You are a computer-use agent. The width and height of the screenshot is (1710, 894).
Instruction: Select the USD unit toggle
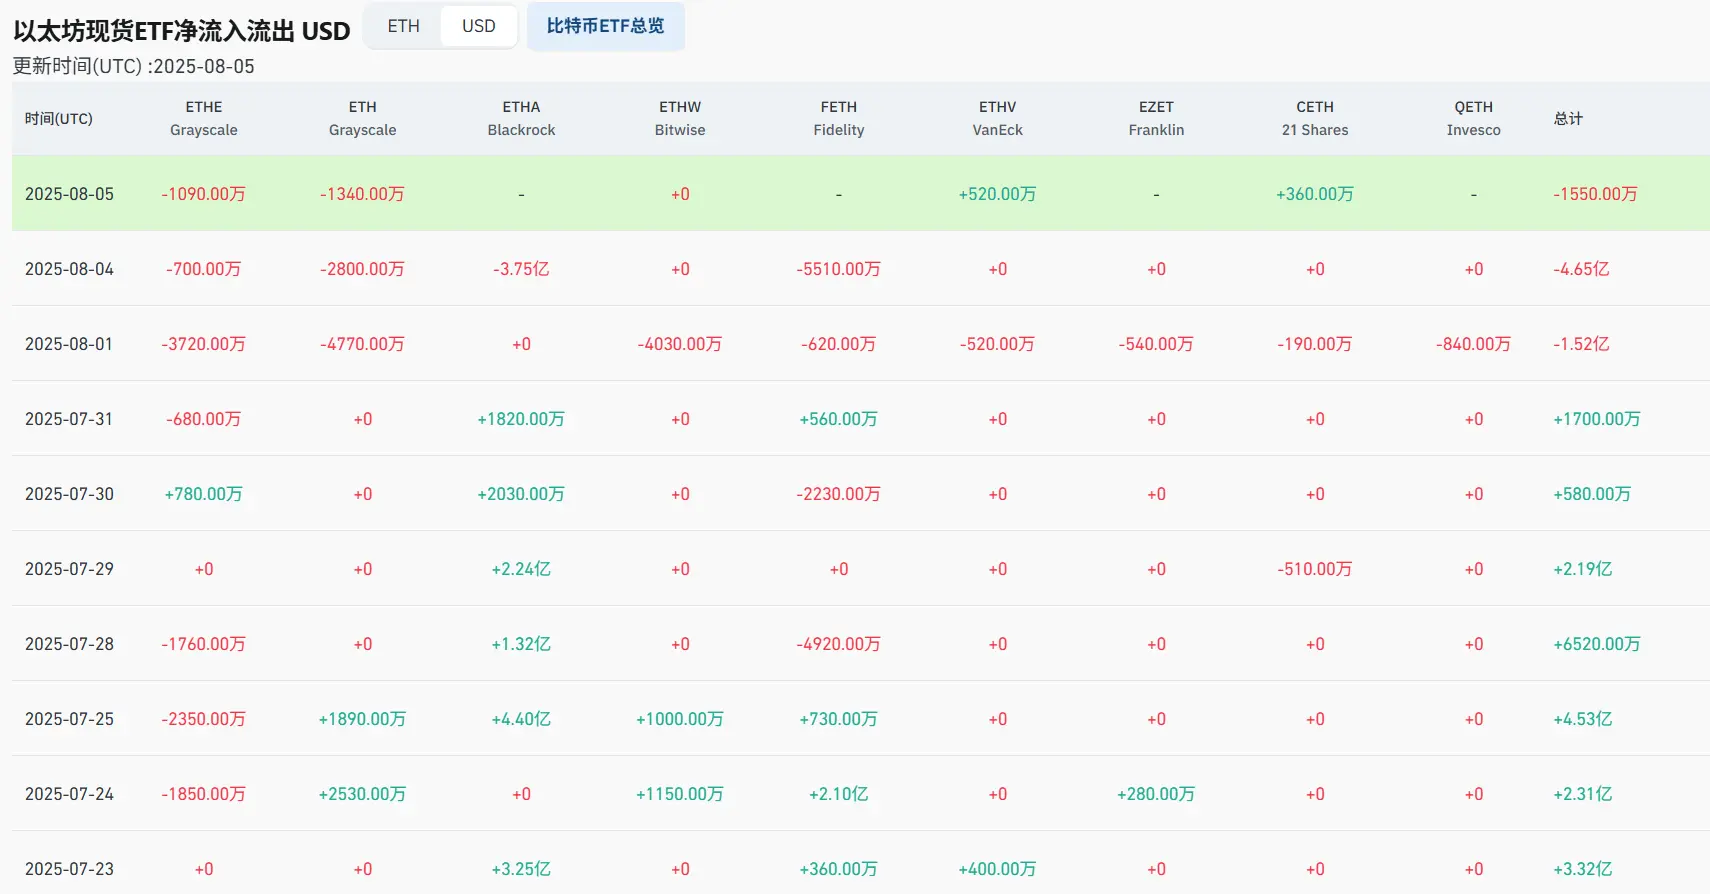click(x=479, y=26)
